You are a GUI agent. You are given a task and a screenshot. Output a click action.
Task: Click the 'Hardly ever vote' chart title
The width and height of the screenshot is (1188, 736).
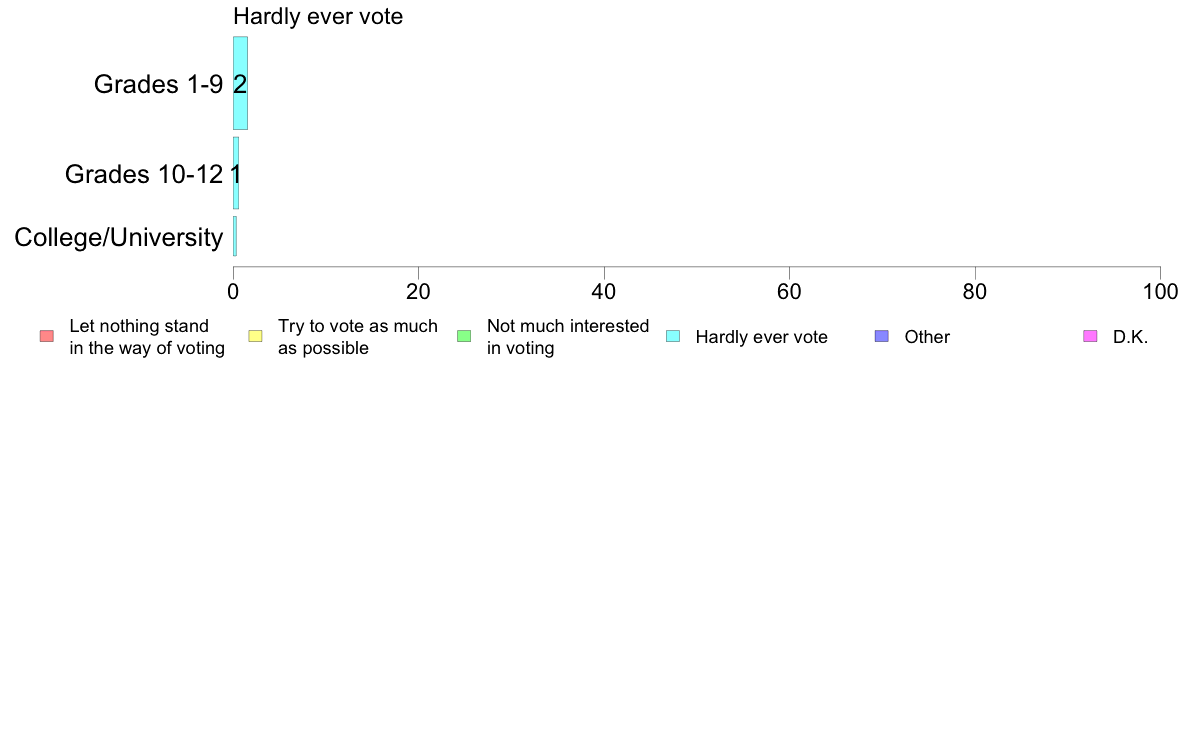(318, 17)
